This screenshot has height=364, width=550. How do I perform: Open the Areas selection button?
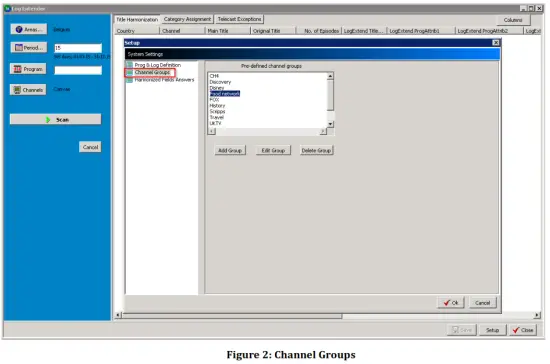[29, 29]
